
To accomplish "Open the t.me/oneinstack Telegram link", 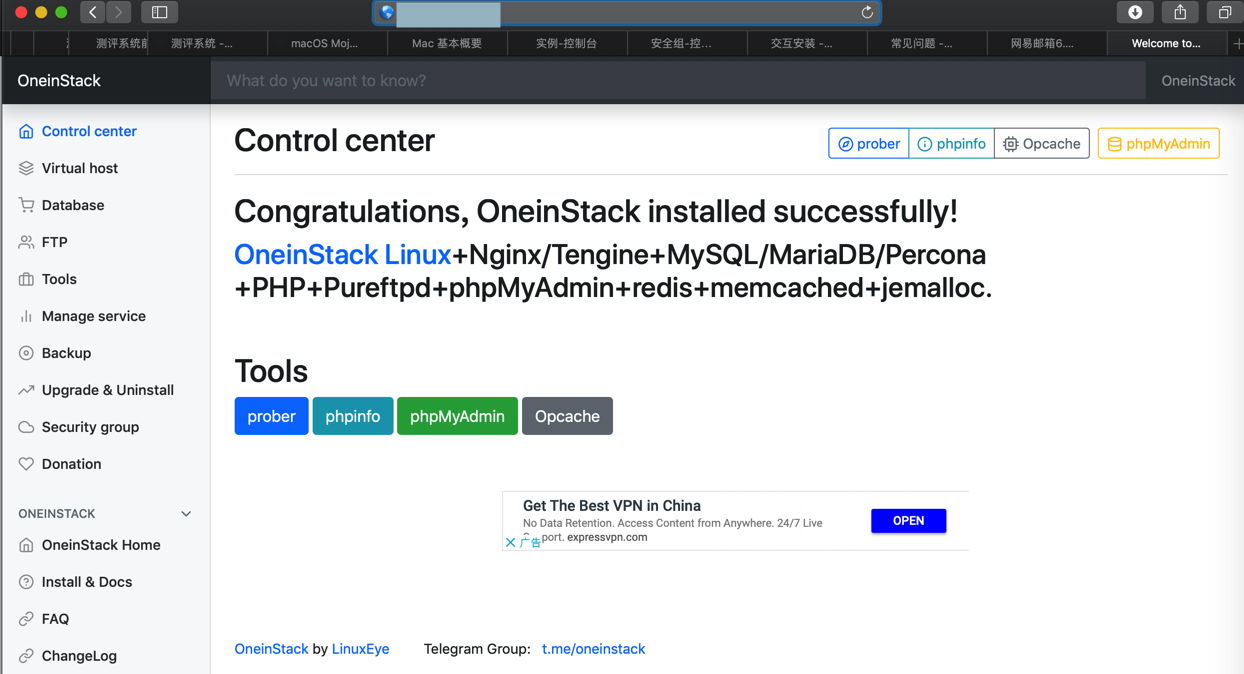I will click(593, 649).
